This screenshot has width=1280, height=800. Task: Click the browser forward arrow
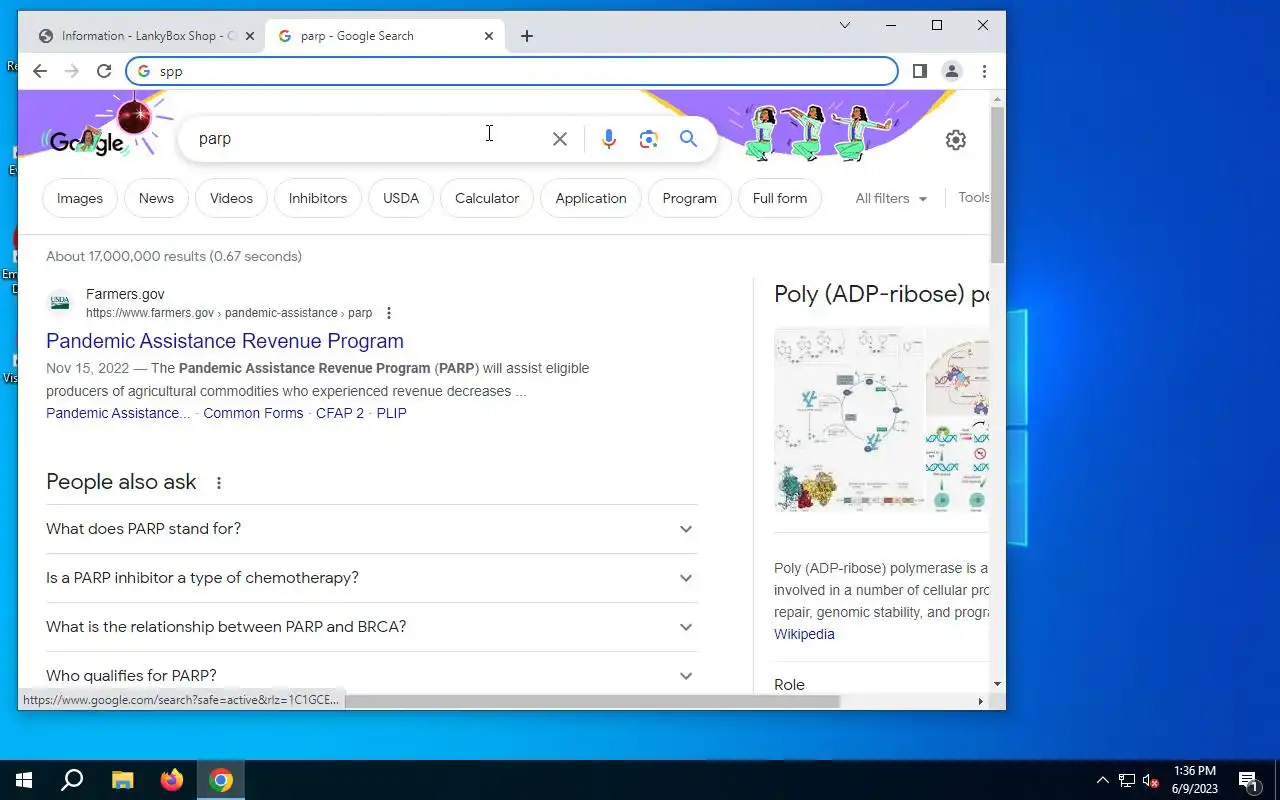pyautogui.click(x=72, y=71)
